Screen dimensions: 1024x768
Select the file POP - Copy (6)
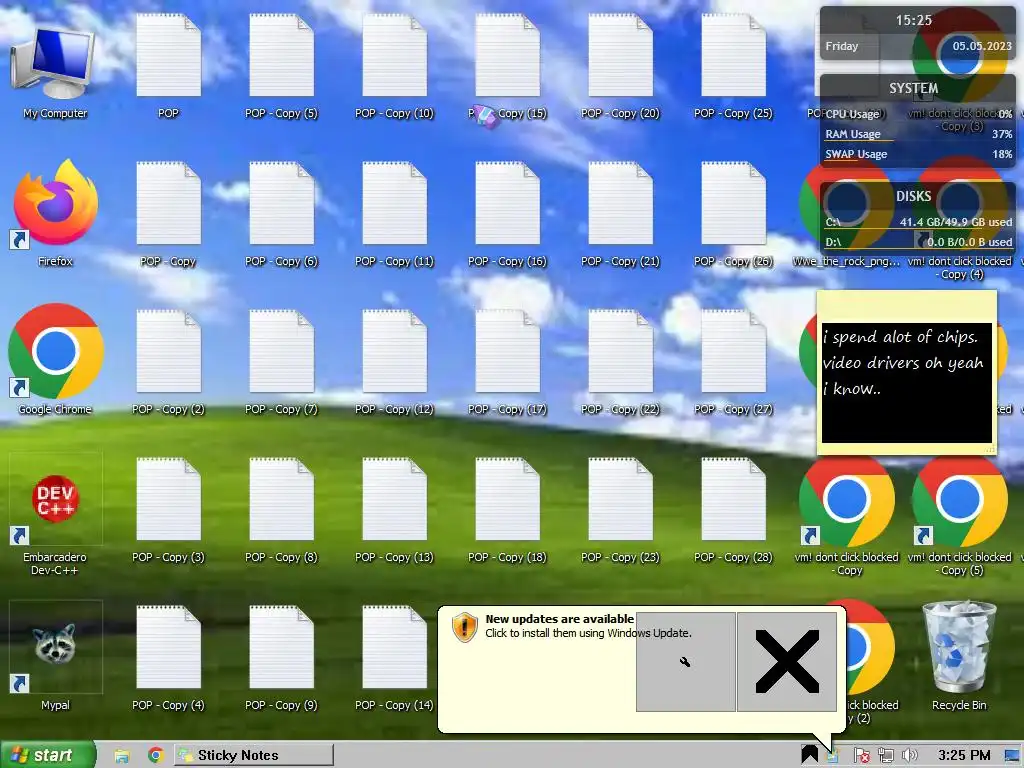[x=281, y=214]
